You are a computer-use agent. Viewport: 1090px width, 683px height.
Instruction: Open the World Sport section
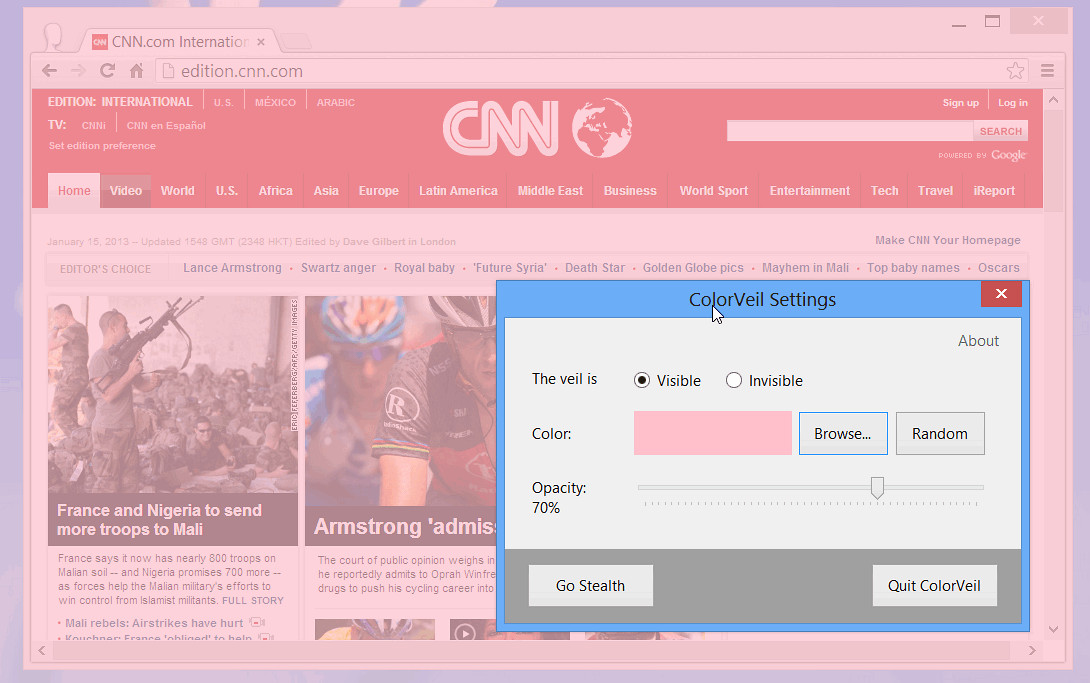[713, 190]
